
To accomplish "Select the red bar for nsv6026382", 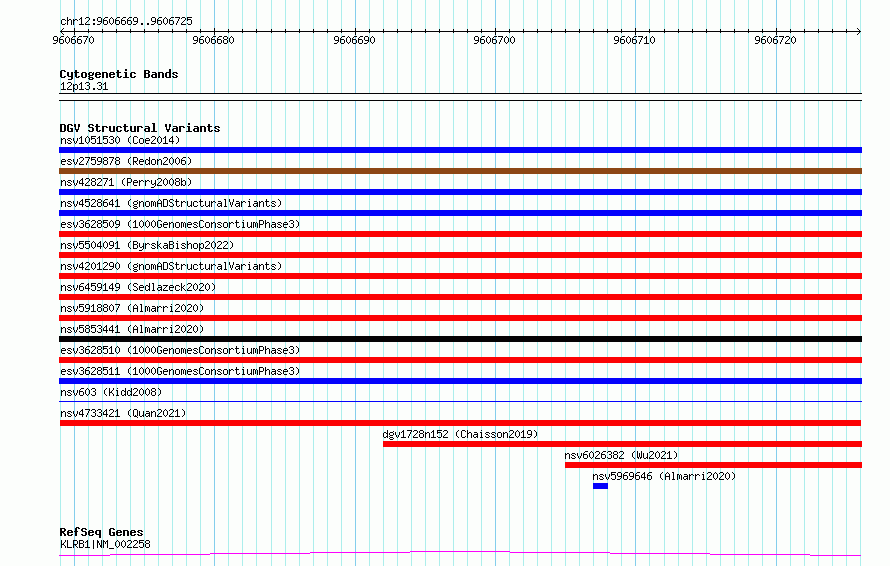I will [x=713, y=465].
